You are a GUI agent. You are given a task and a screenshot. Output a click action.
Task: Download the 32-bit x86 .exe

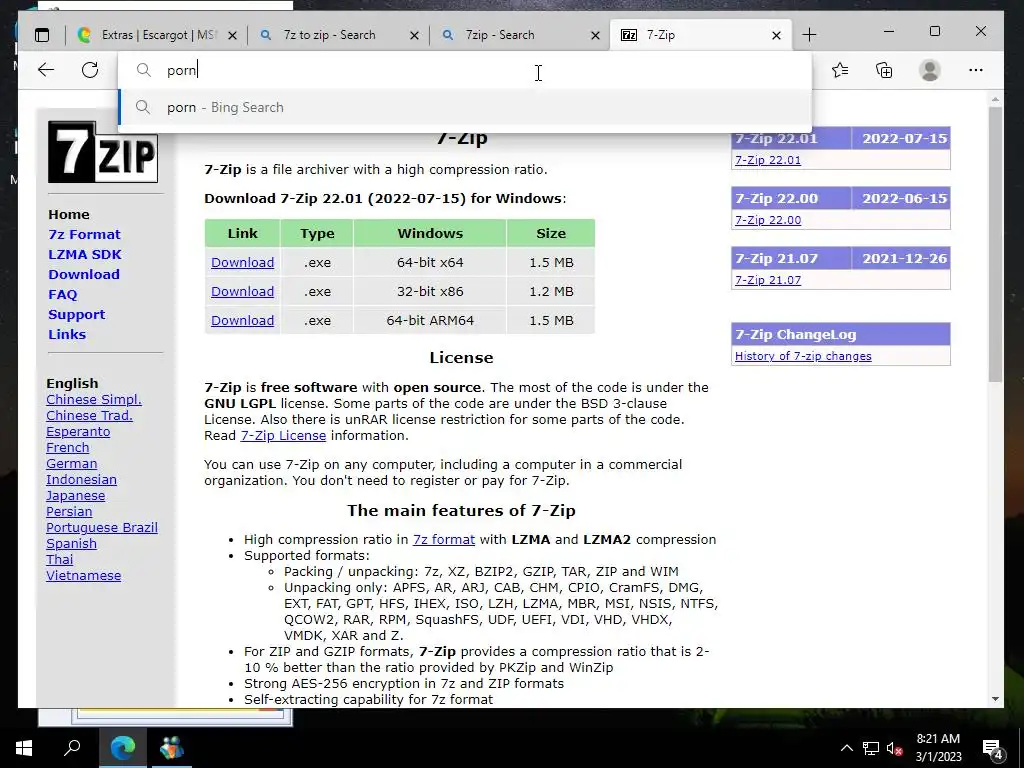click(242, 291)
